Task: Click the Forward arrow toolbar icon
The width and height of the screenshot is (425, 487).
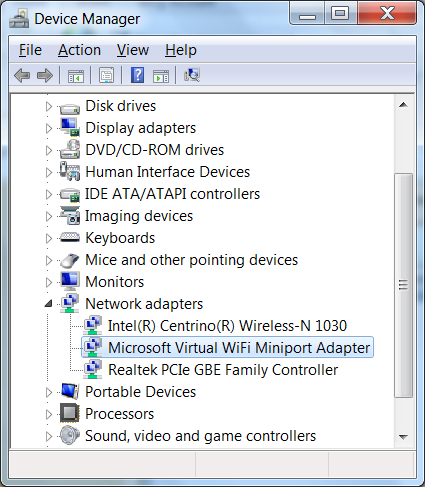Action: coord(45,75)
